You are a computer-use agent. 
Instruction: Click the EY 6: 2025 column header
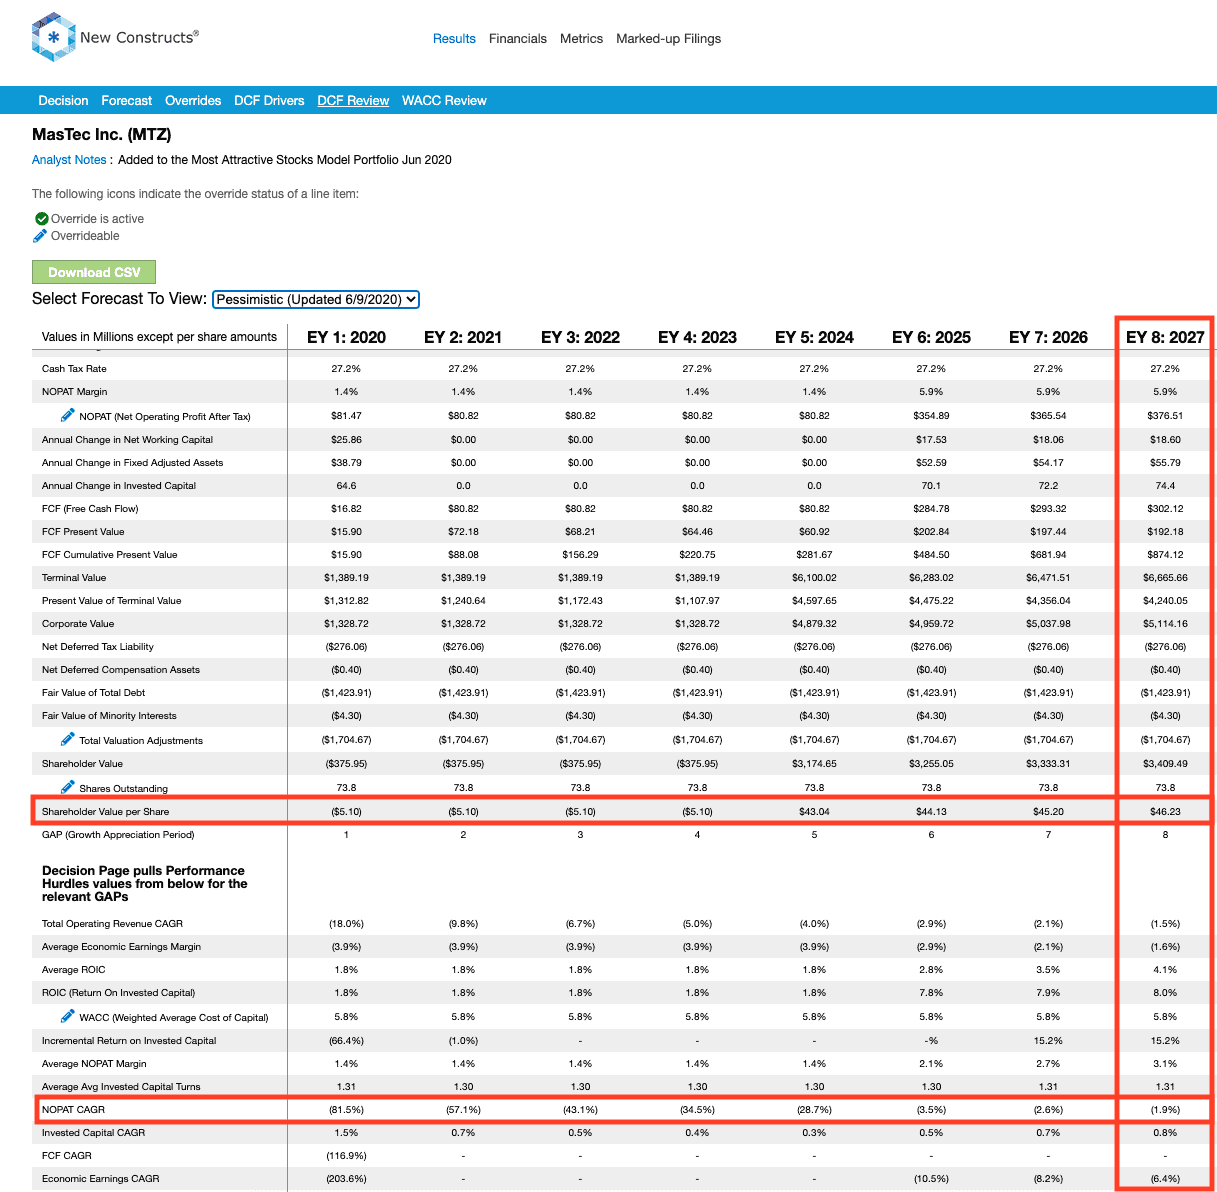click(x=931, y=337)
